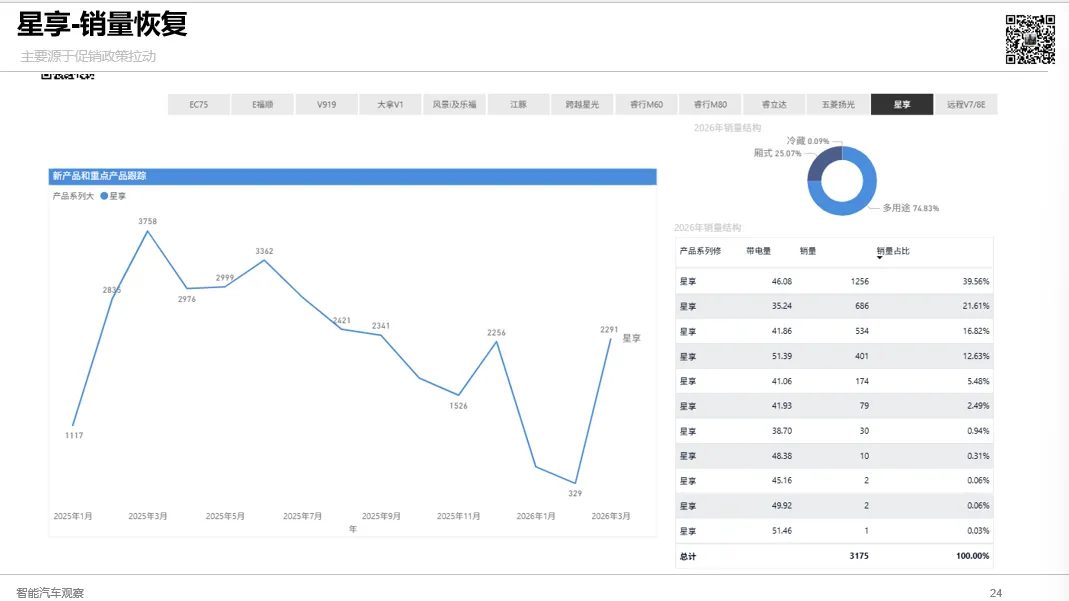
Task: Sort by the 销量 column header
Action: [x=808, y=251]
